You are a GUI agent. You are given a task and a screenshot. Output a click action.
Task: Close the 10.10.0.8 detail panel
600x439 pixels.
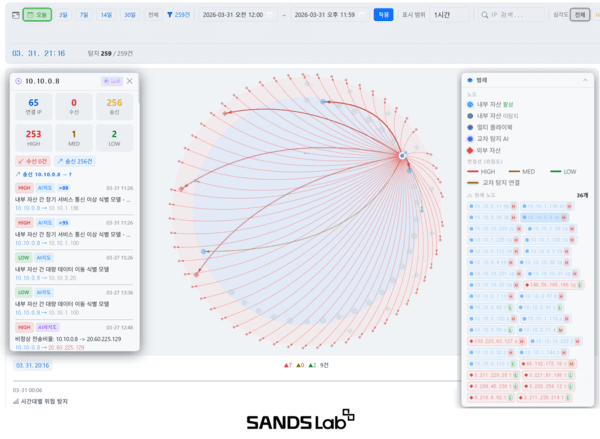[x=129, y=81]
